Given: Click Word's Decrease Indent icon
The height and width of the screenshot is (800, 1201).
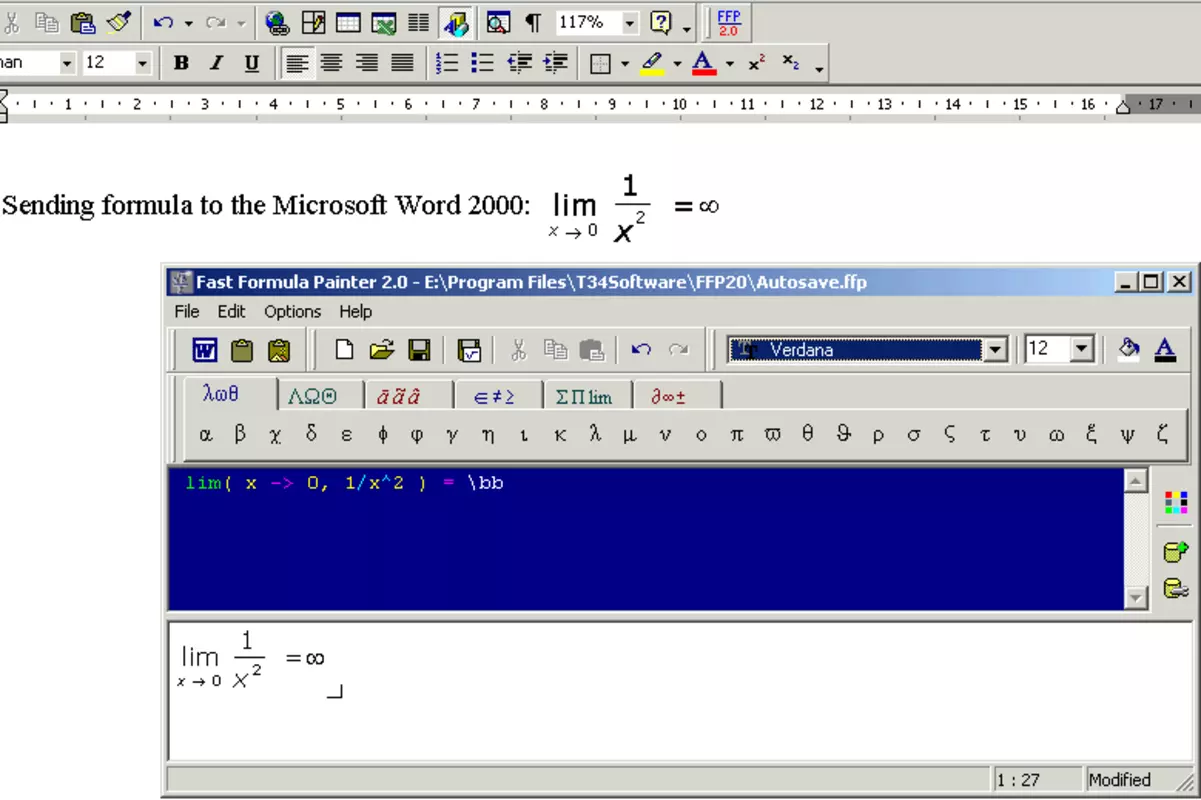Looking at the screenshot, I should pos(519,63).
